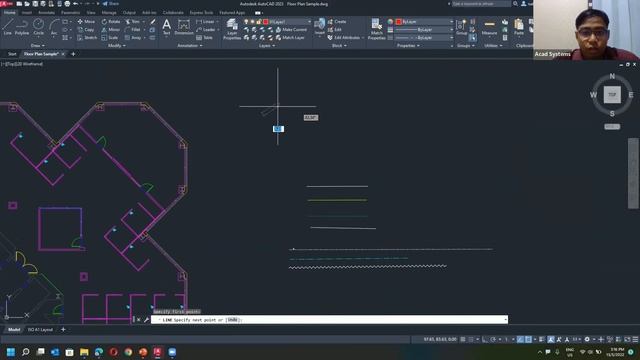This screenshot has width=640, height=360.
Task: Insert a Table
Action: click(x=204, y=38)
